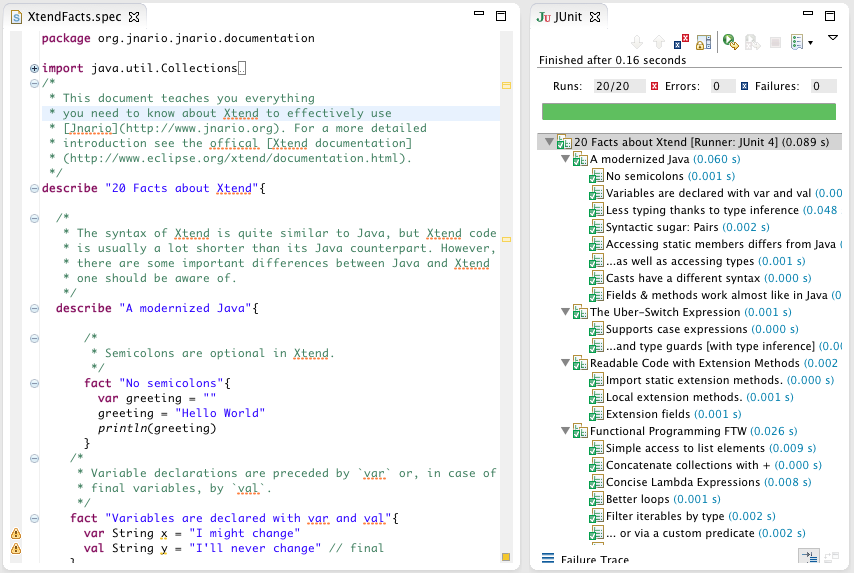This screenshot has width=854, height=573.
Task: Collapse the top file comment block
Action: coord(34,83)
